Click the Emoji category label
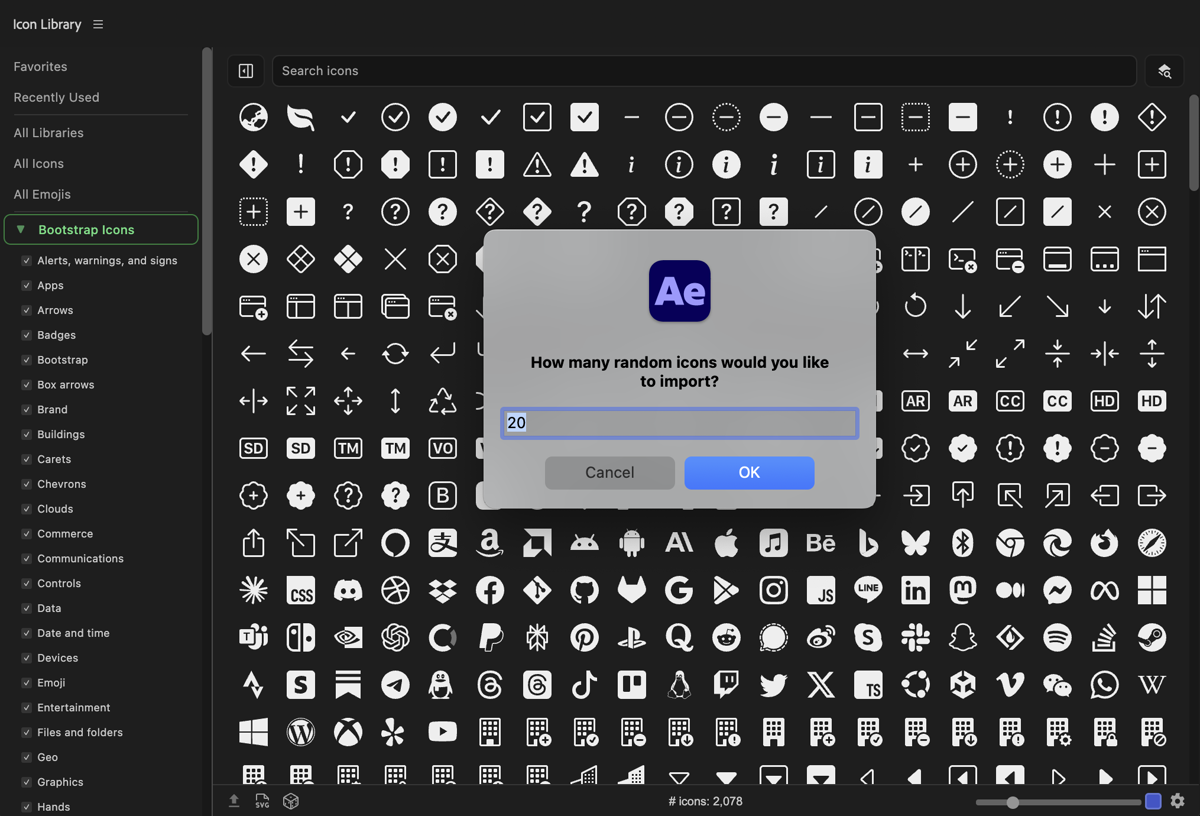The image size is (1200, 816). pyautogui.click(x=51, y=683)
